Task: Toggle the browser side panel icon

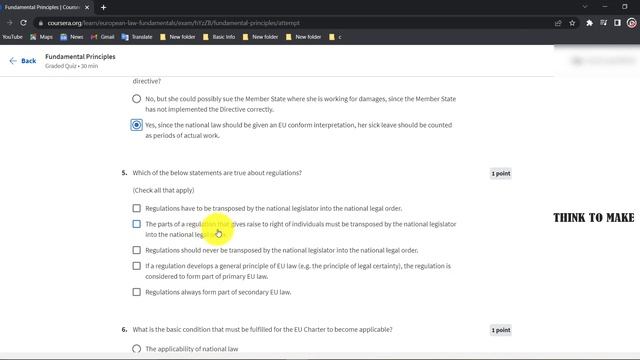Action: pos(617,23)
